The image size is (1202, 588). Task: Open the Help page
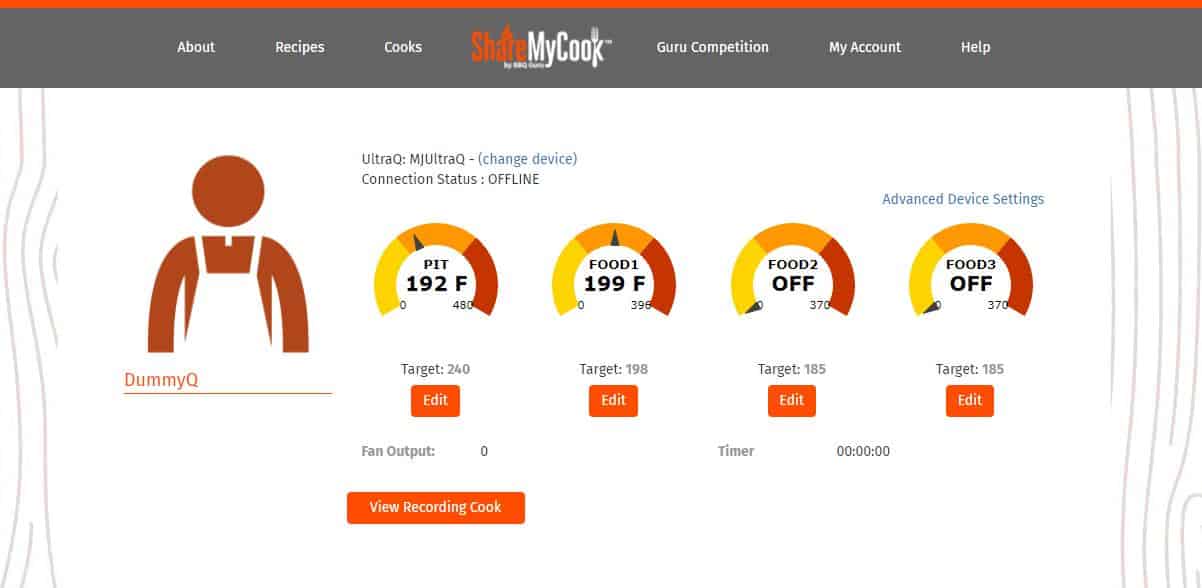click(x=975, y=47)
